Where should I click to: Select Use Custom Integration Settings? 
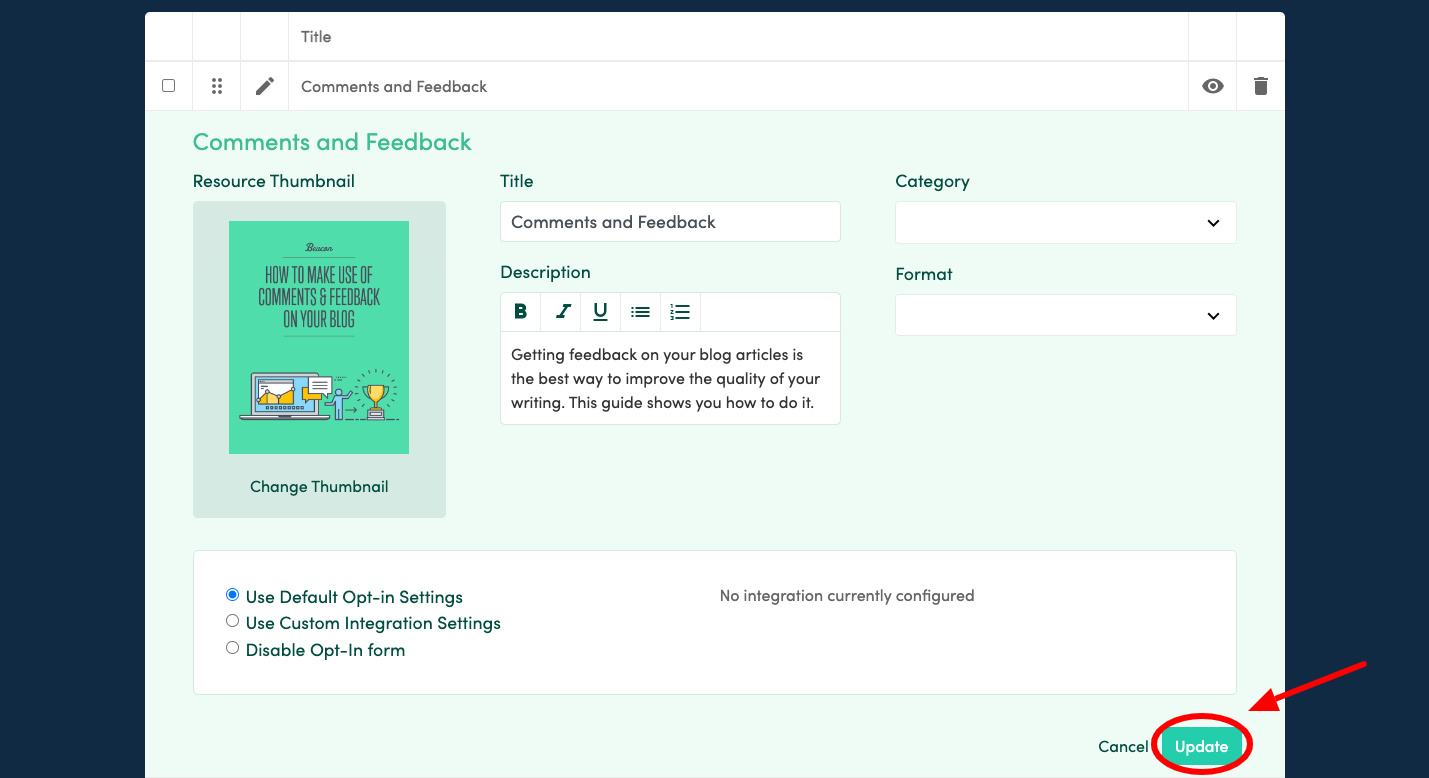click(232, 620)
